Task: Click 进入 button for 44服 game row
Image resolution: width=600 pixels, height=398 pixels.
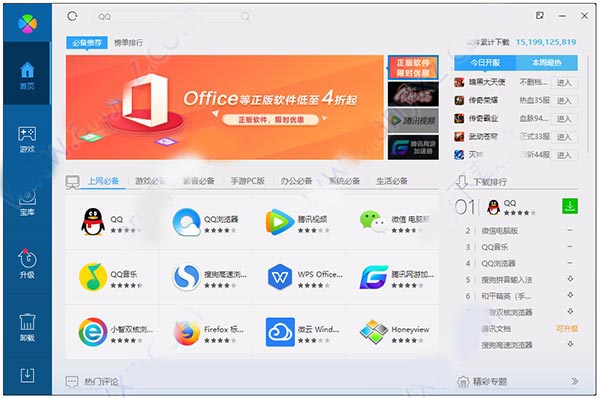Action: click(564, 155)
